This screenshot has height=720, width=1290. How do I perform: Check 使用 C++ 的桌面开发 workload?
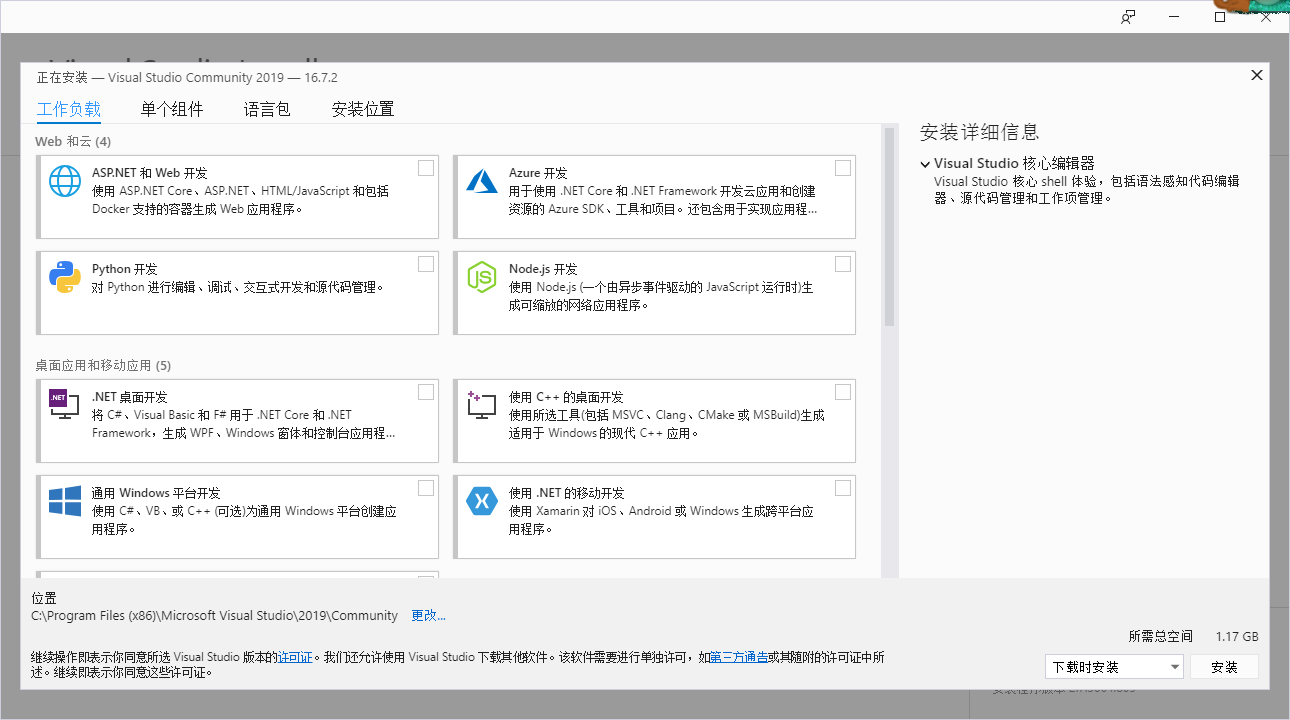(x=843, y=392)
